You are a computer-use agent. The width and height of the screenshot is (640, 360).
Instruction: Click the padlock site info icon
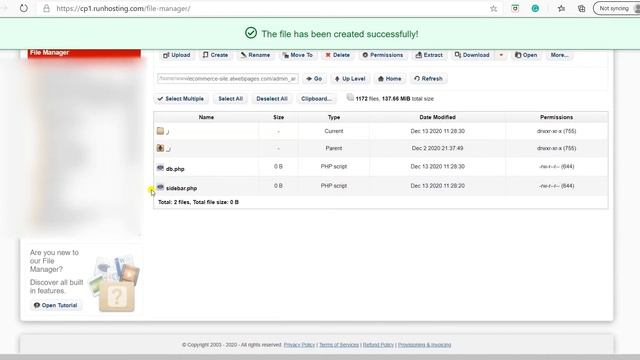(x=47, y=9)
